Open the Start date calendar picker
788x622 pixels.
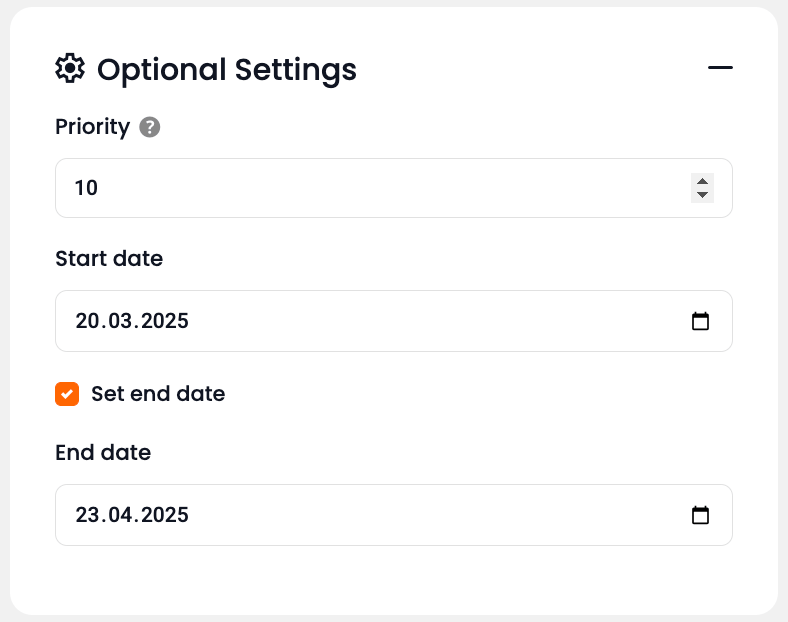tap(701, 321)
